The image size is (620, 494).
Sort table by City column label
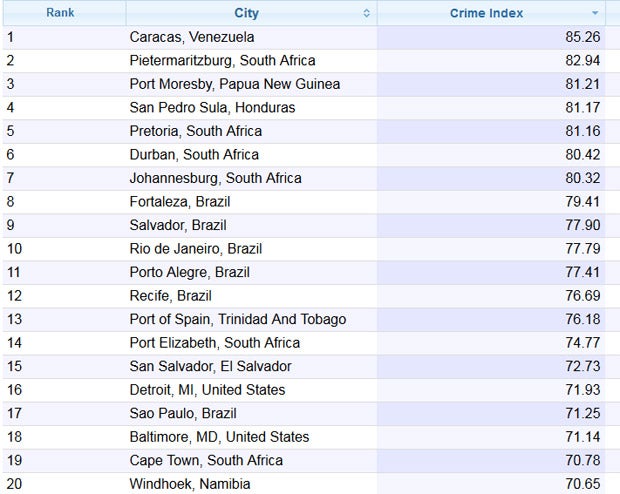[x=246, y=13]
